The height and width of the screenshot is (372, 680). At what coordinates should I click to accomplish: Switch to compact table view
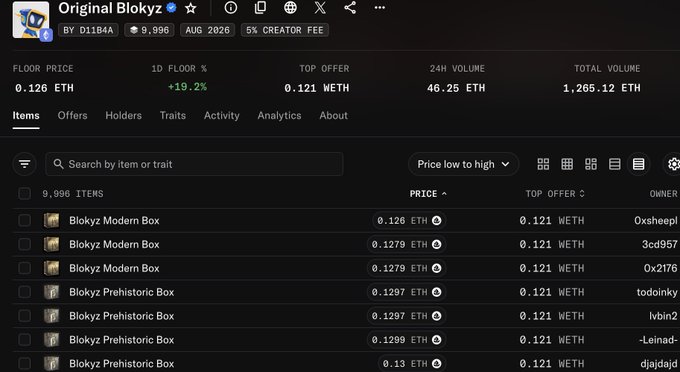click(638, 164)
